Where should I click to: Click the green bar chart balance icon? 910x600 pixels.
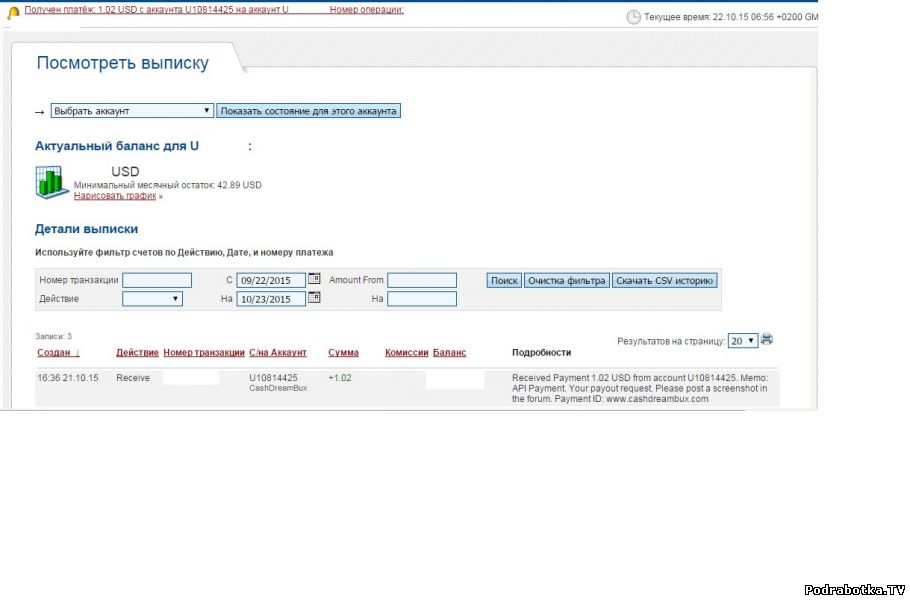pos(50,182)
